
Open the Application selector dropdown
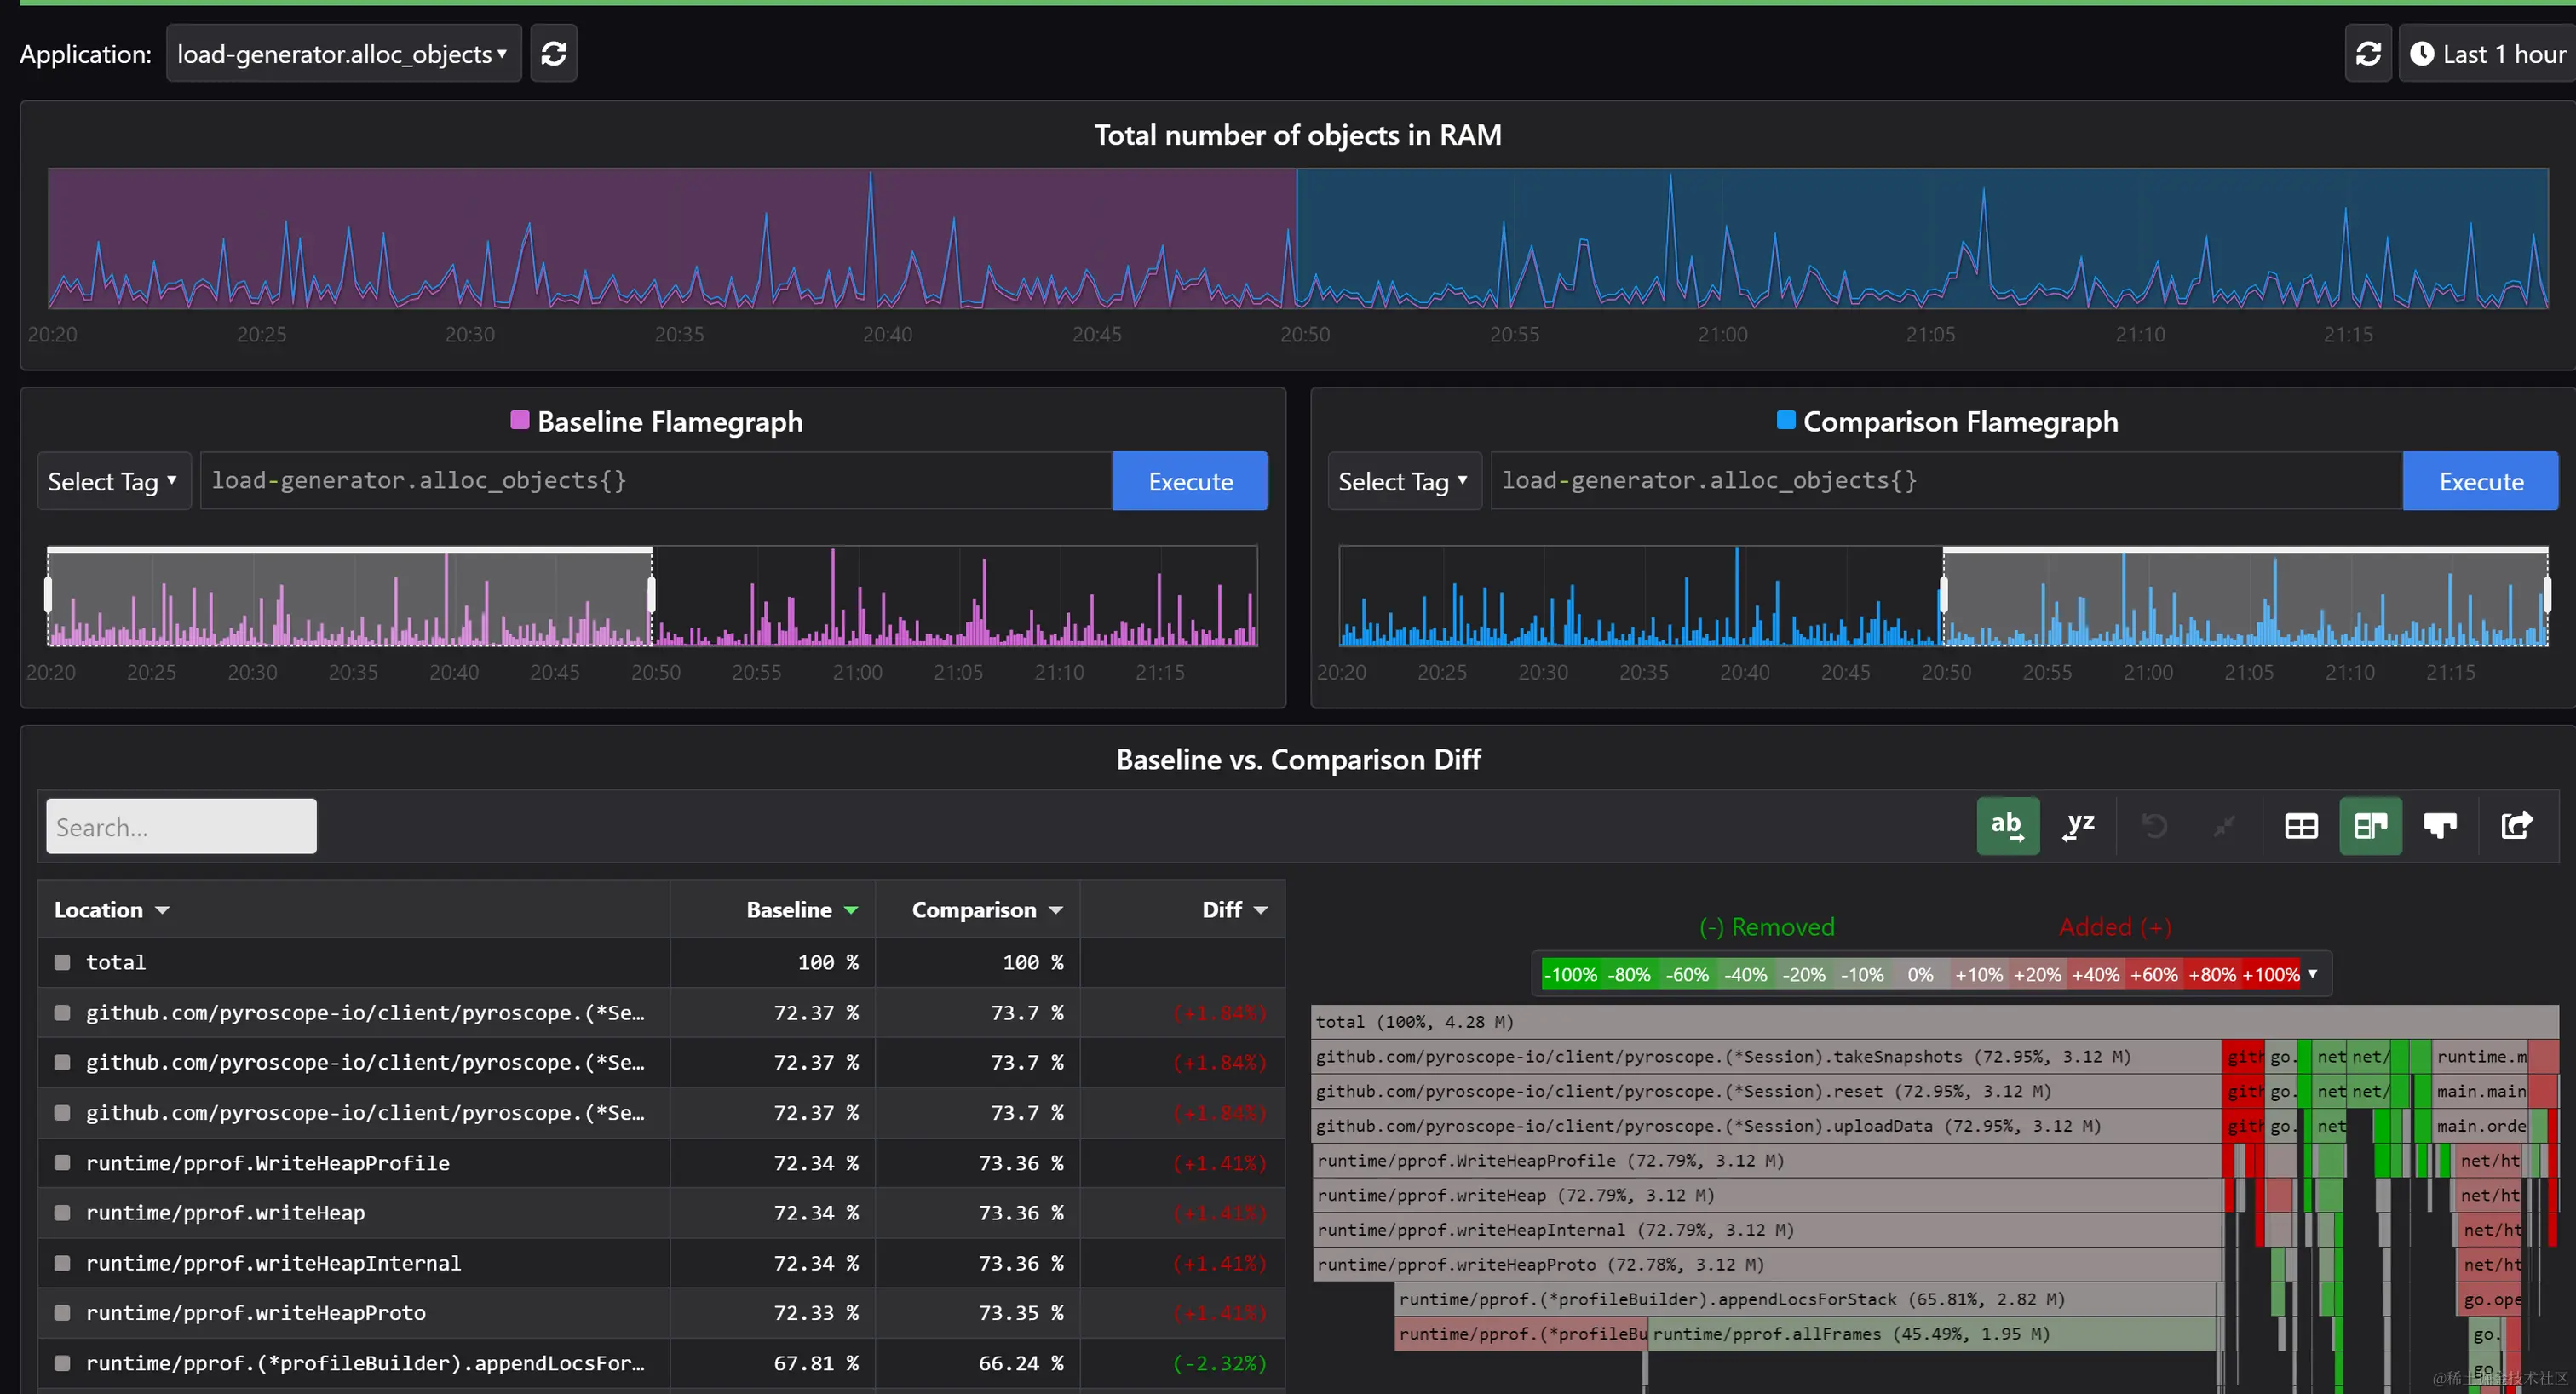click(x=343, y=54)
